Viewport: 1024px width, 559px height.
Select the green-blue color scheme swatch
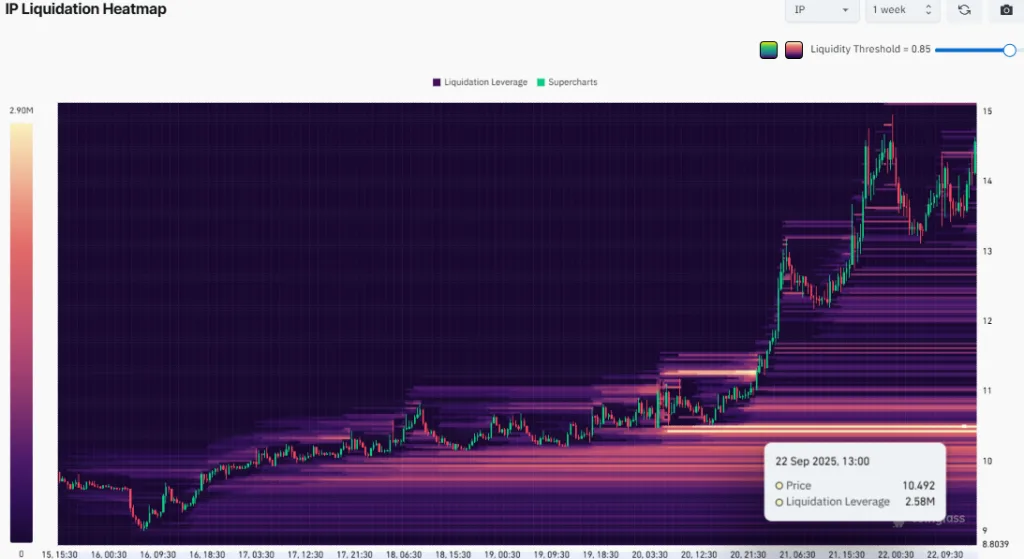[769, 50]
